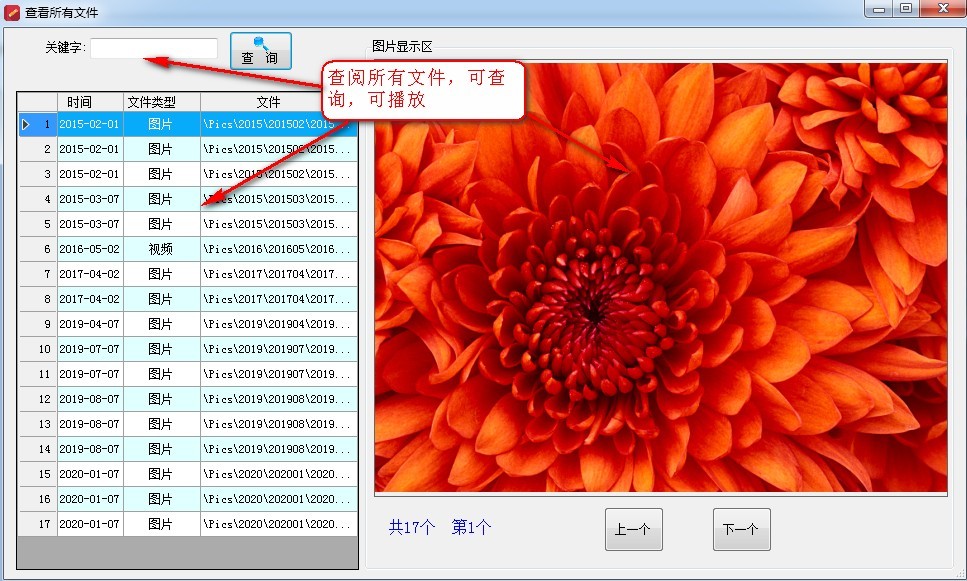Screen dimensions: 967x581
Task: Click the 文件类型 column header
Action: (162, 102)
